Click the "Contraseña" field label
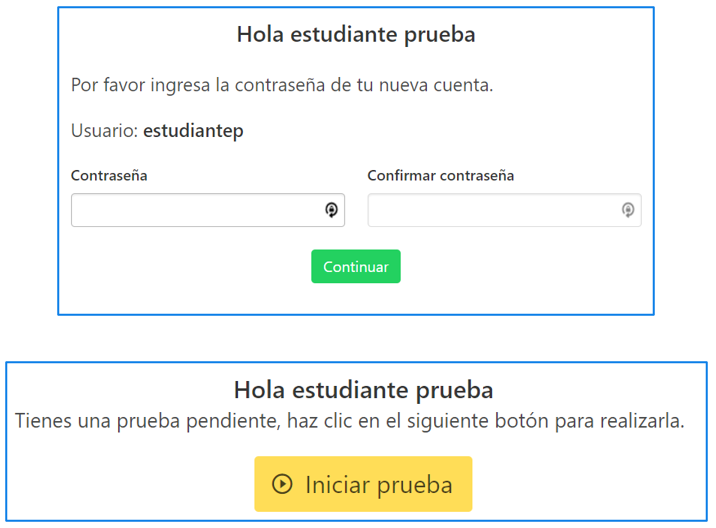The width and height of the screenshot is (716, 528). coord(109,176)
